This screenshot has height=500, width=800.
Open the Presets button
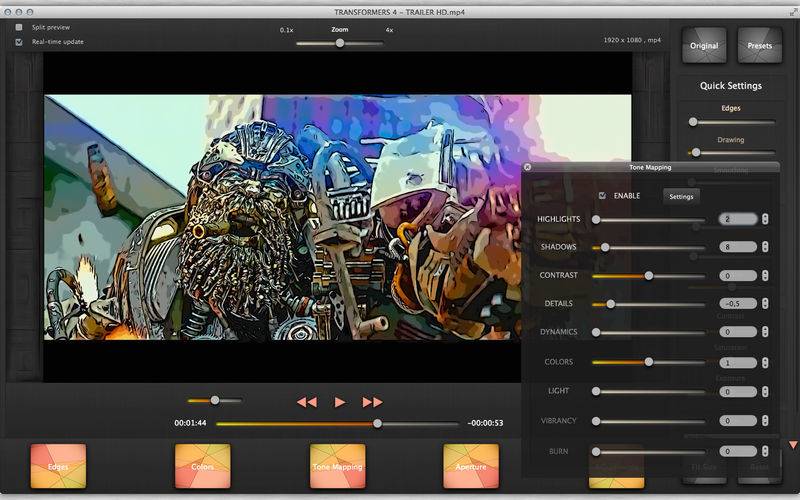coord(760,45)
